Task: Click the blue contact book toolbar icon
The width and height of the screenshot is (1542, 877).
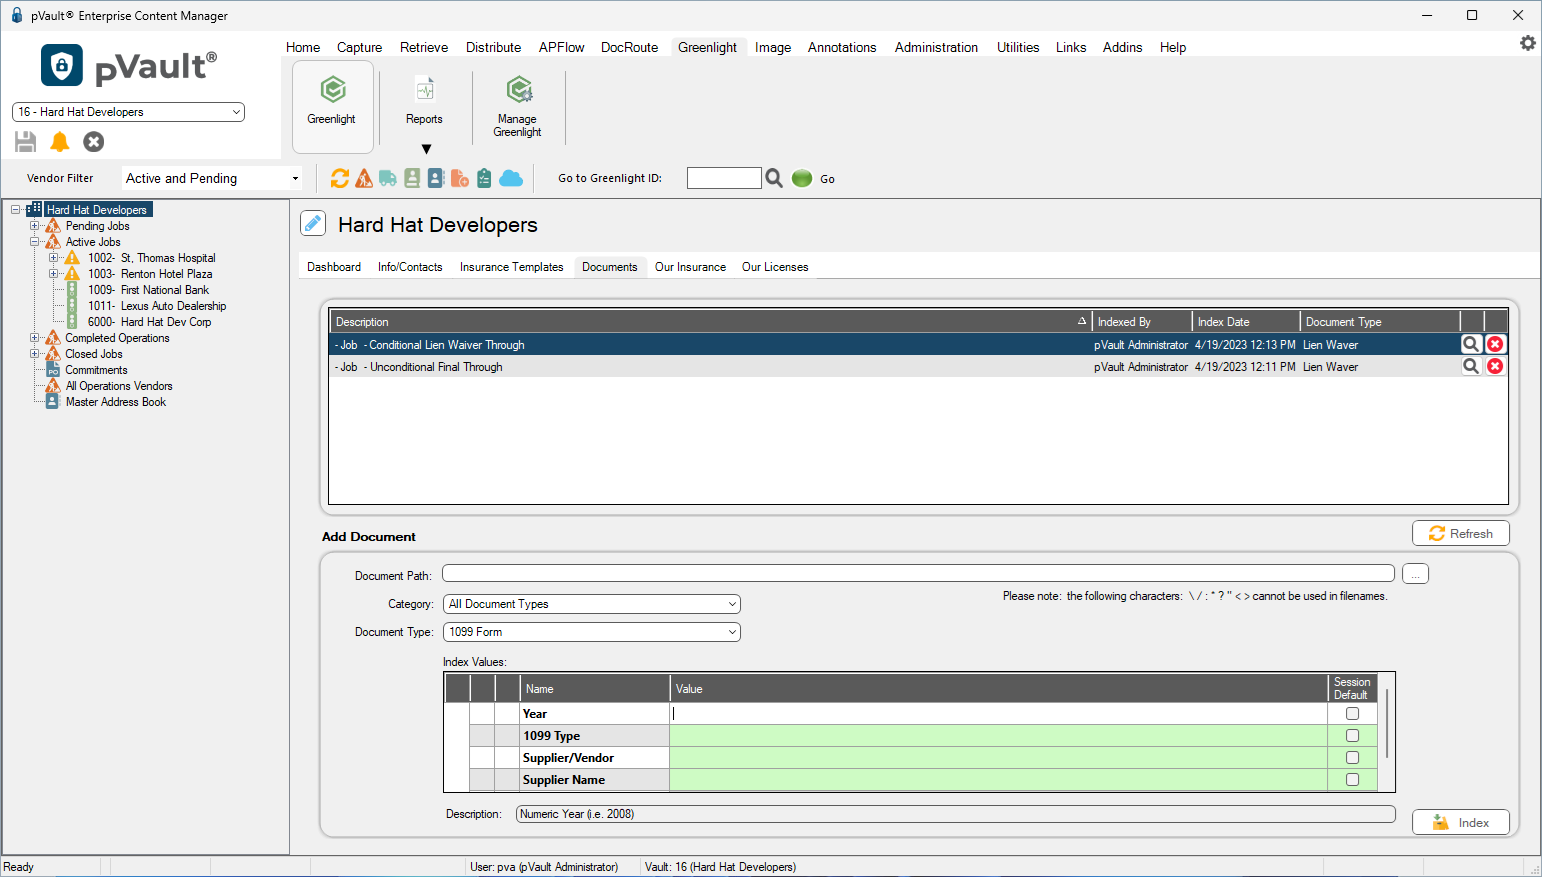Action: click(436, 178)
